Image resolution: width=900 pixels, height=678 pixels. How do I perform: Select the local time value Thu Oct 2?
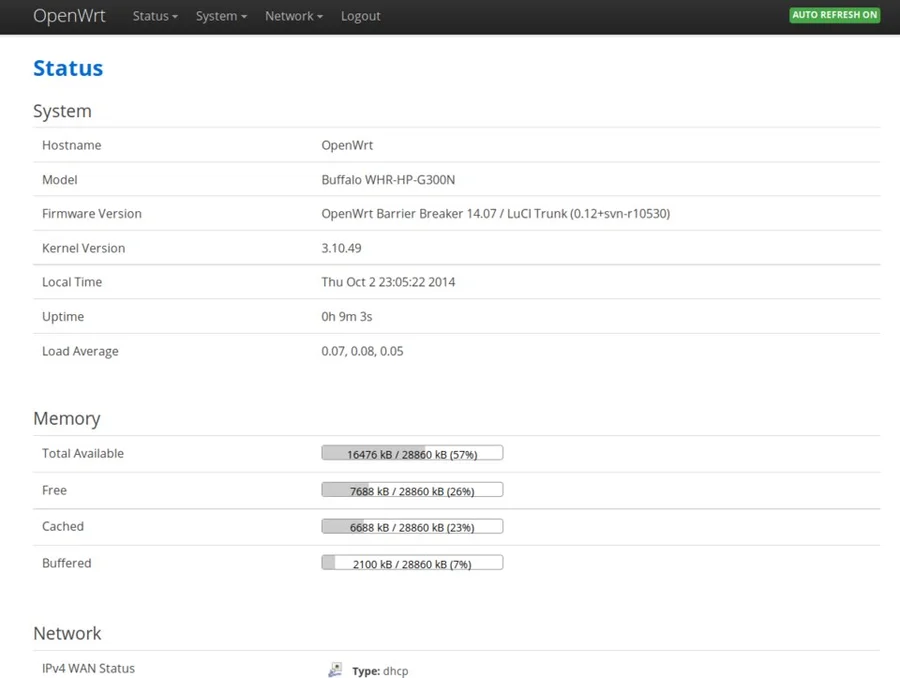pyautogui.click(x=388, y=282)
